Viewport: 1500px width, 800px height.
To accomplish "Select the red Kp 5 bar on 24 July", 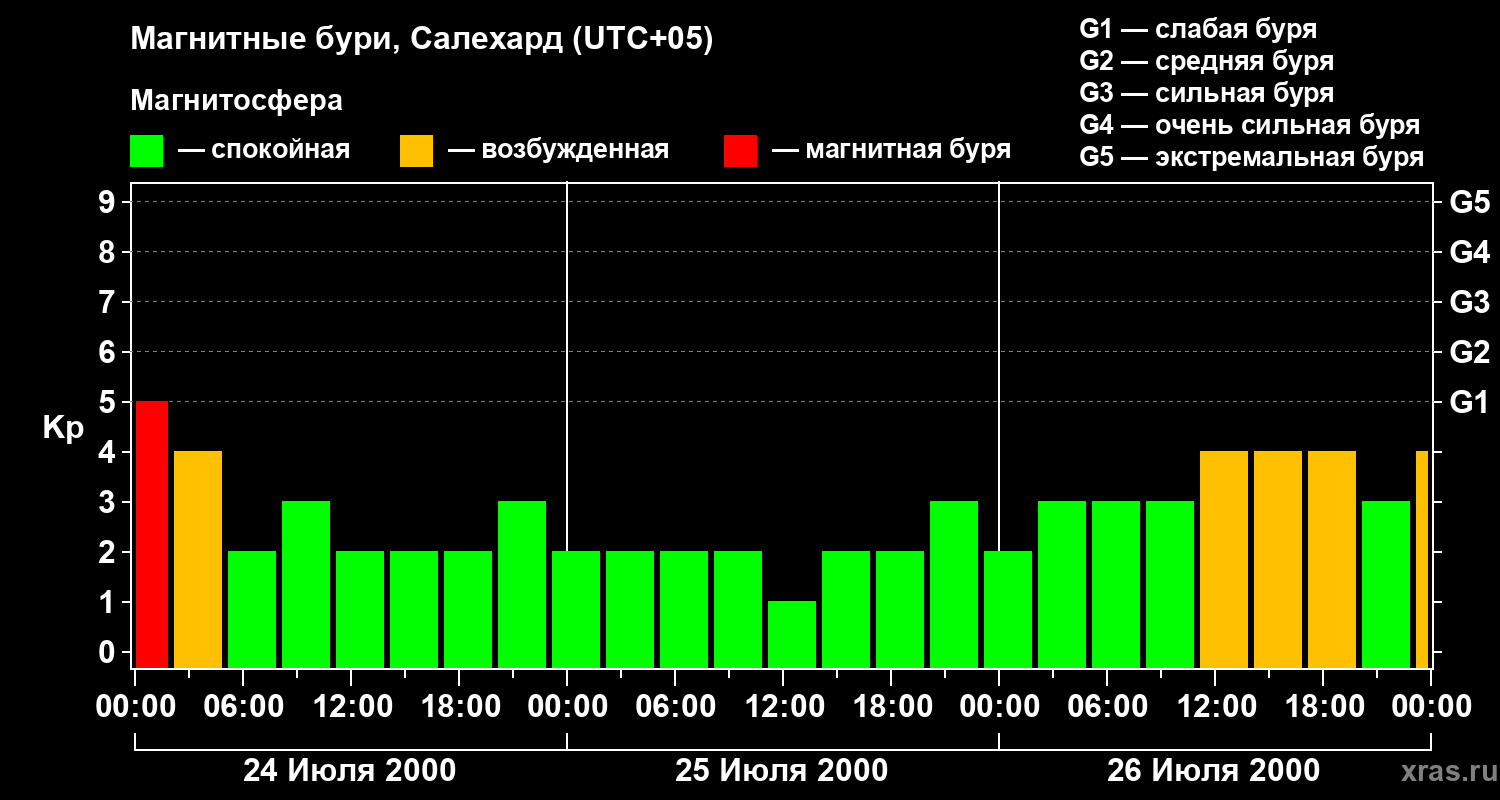I will coord(152,534).
